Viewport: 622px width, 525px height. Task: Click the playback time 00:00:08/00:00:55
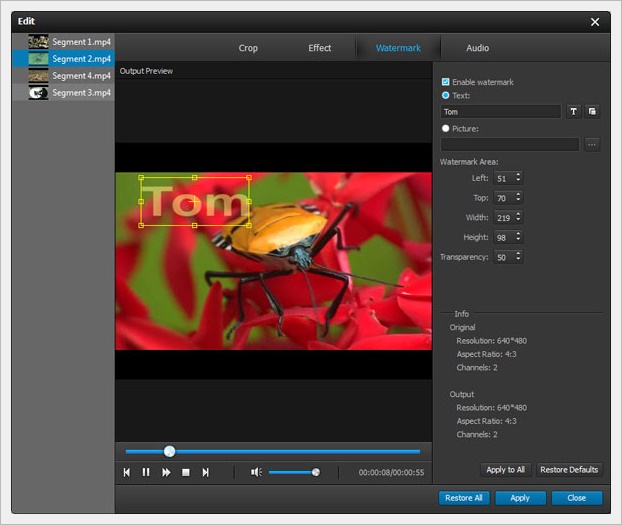391,472
